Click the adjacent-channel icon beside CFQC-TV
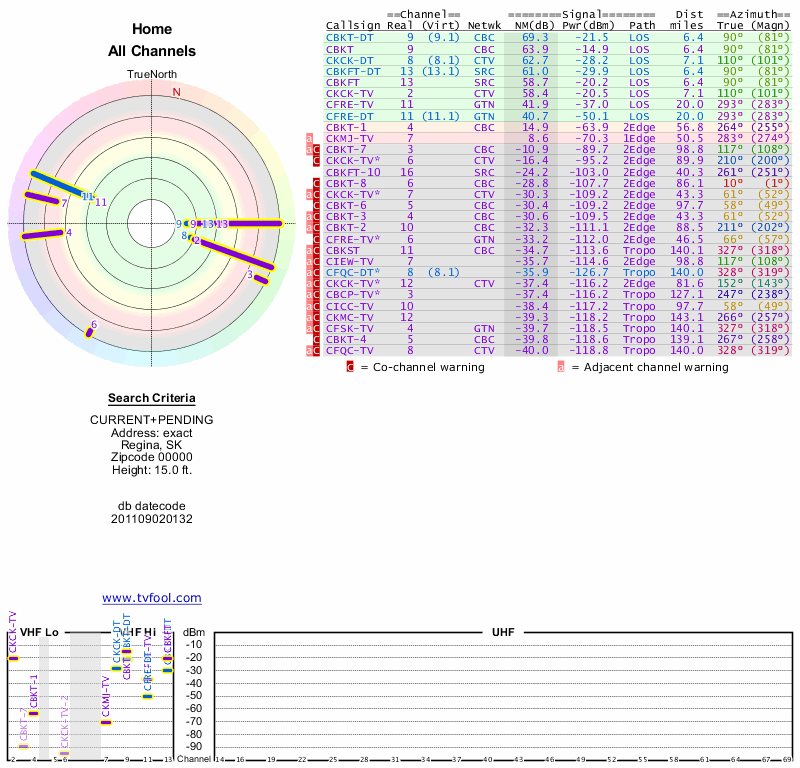 [309, 350]
